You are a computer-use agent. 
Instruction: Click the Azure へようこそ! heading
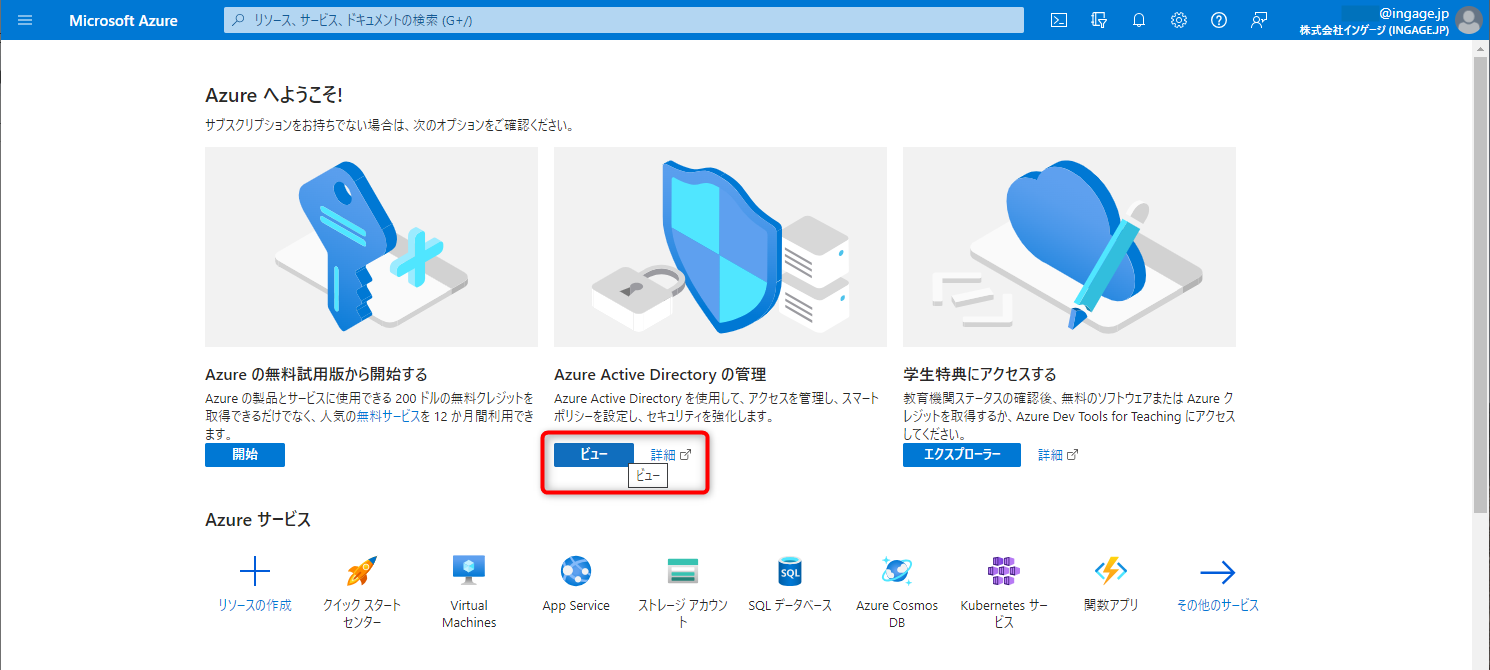tap(274, 95)
